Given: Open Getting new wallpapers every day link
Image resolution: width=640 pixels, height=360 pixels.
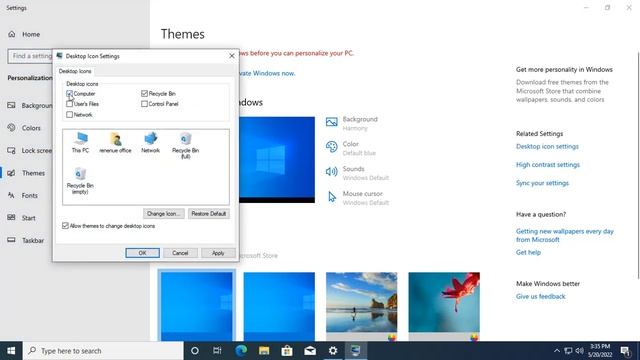Looking at the screenshot, I should pos(564,236).
